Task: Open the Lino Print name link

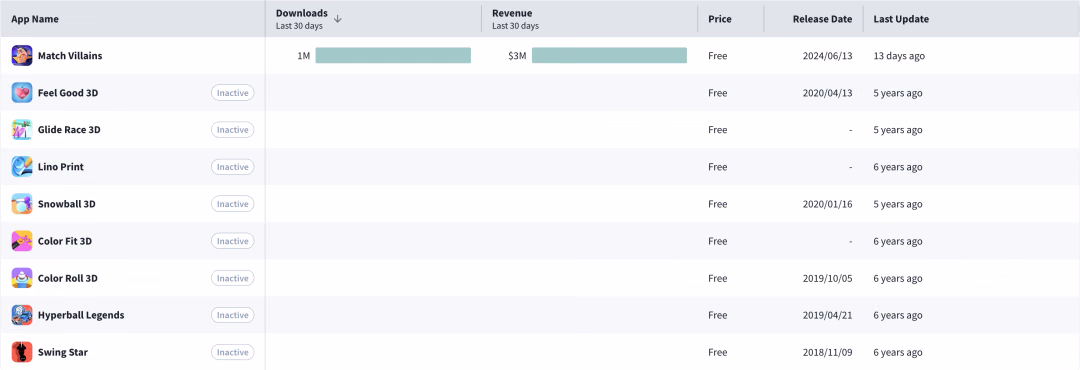Action: coord(61,167)
